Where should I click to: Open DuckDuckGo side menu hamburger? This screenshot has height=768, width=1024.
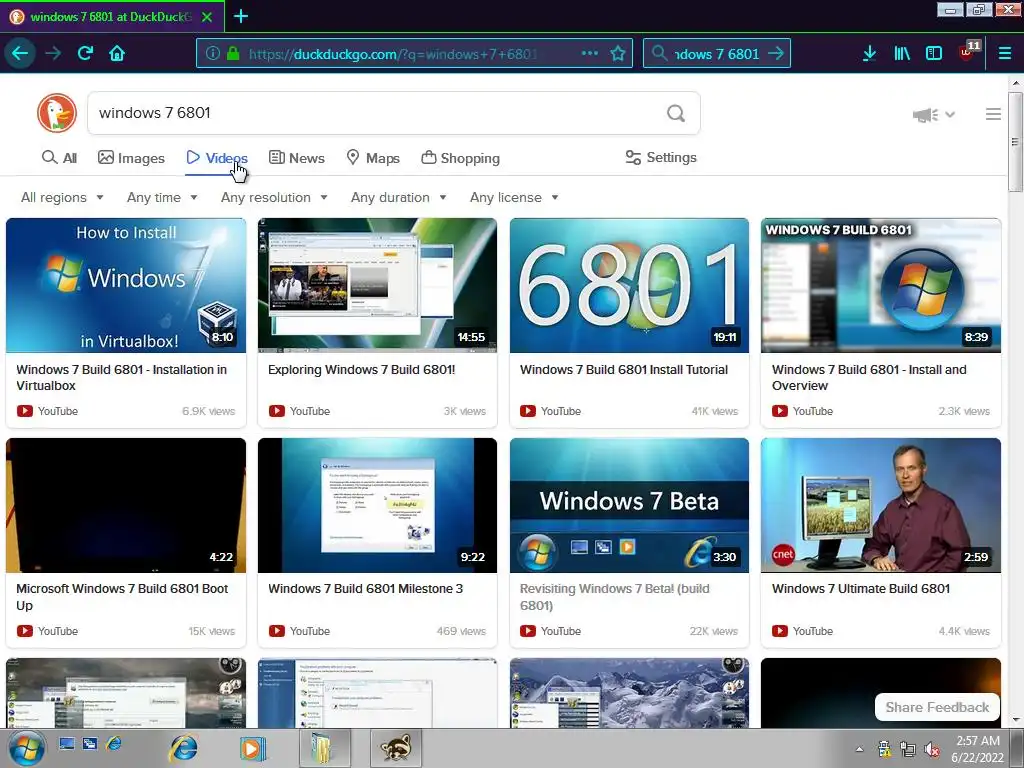click(x=993, y=114)
